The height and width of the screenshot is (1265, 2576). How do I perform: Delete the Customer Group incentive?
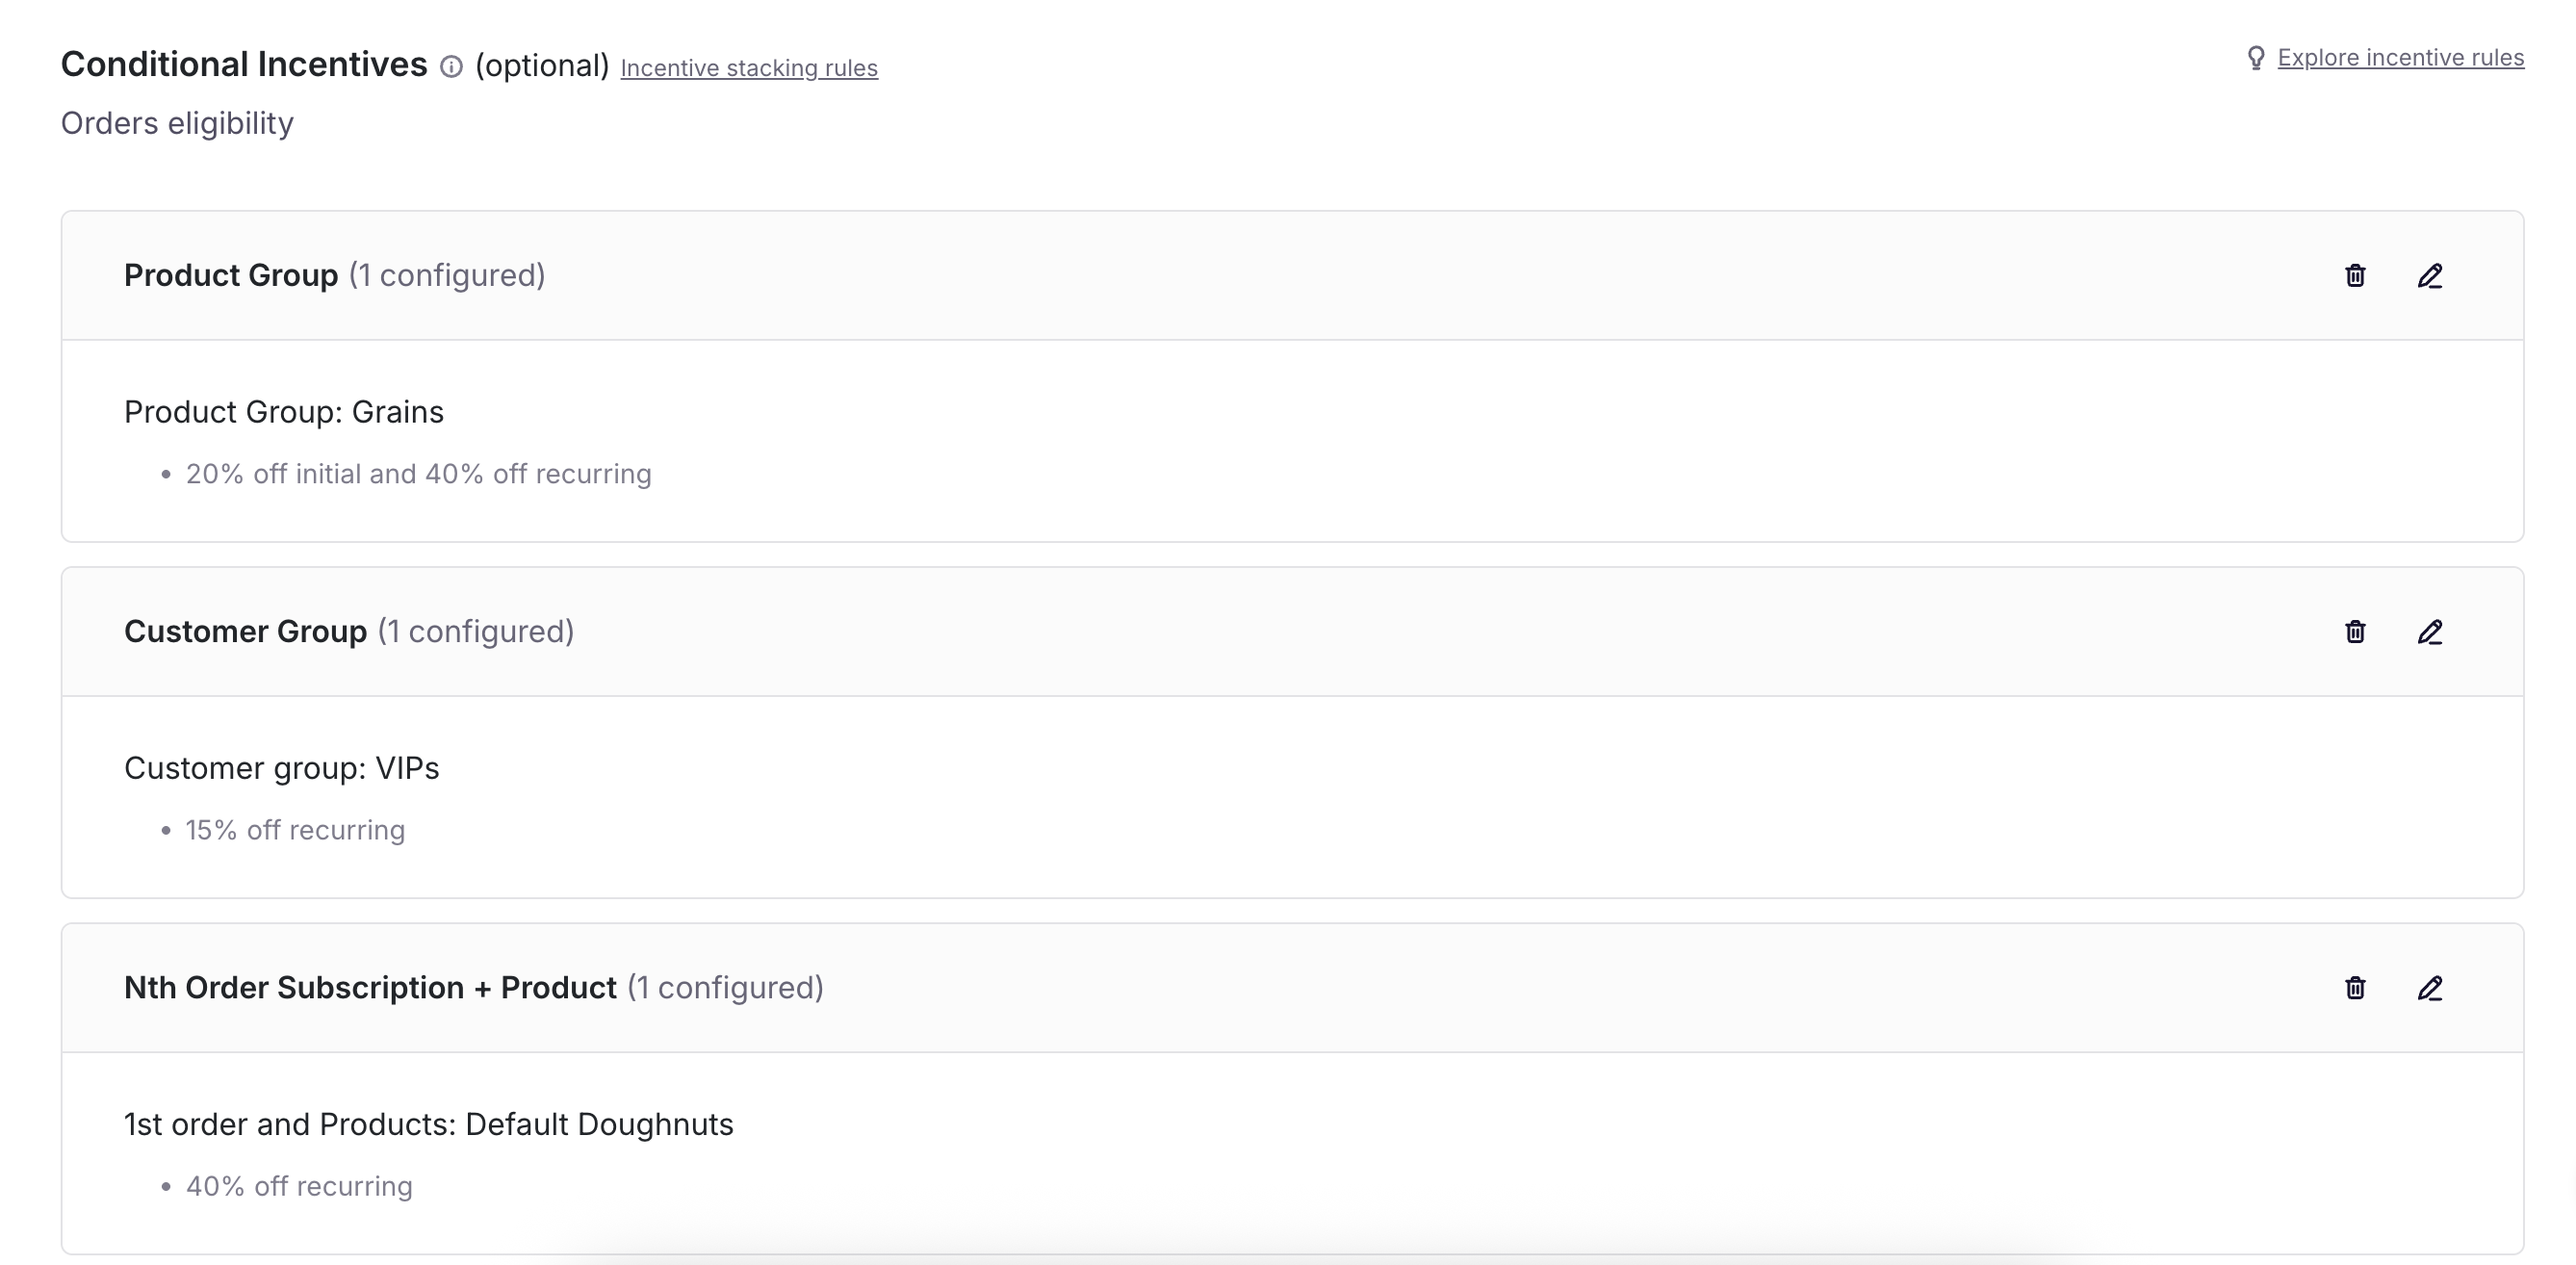2355,632
